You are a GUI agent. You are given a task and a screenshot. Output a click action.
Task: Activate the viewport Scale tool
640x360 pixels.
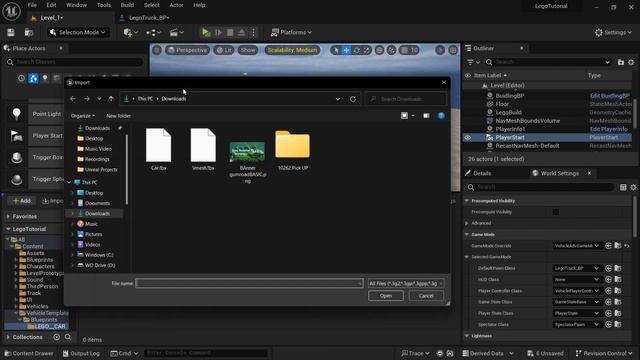point(367,50)
